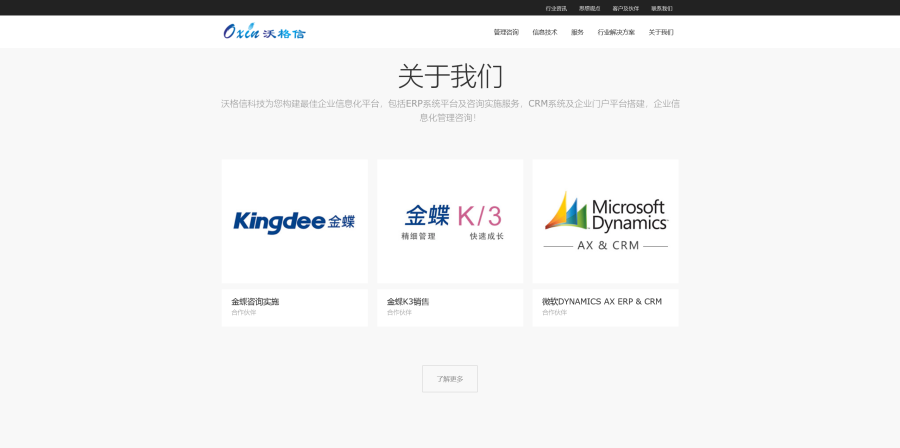Select 关于我们 in the main navigation

[x=661, y=32]
